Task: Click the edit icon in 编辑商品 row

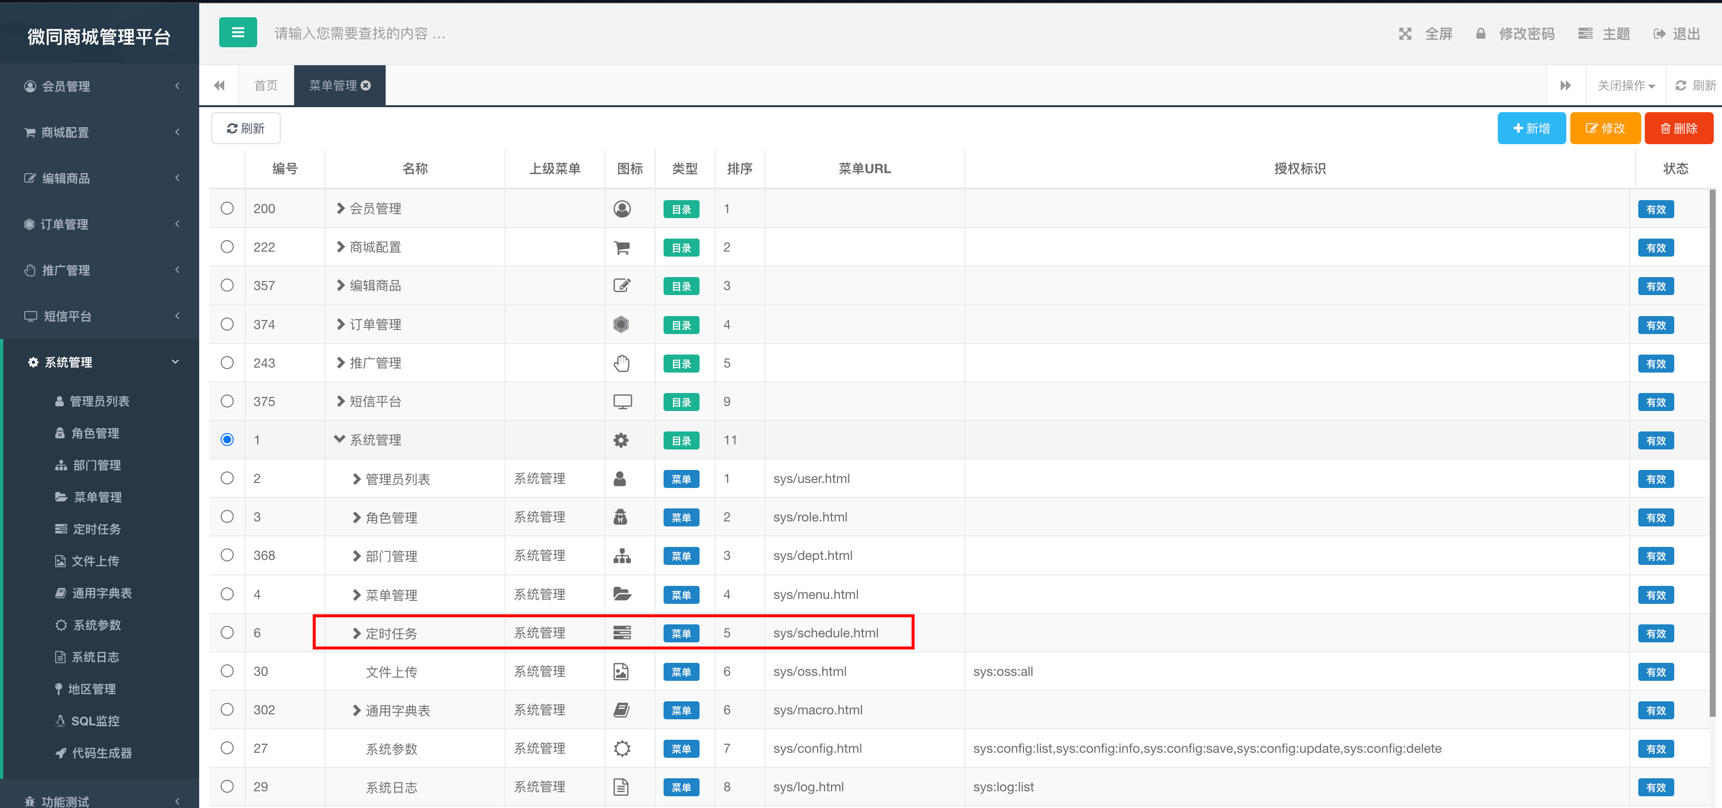Action: 622,286
